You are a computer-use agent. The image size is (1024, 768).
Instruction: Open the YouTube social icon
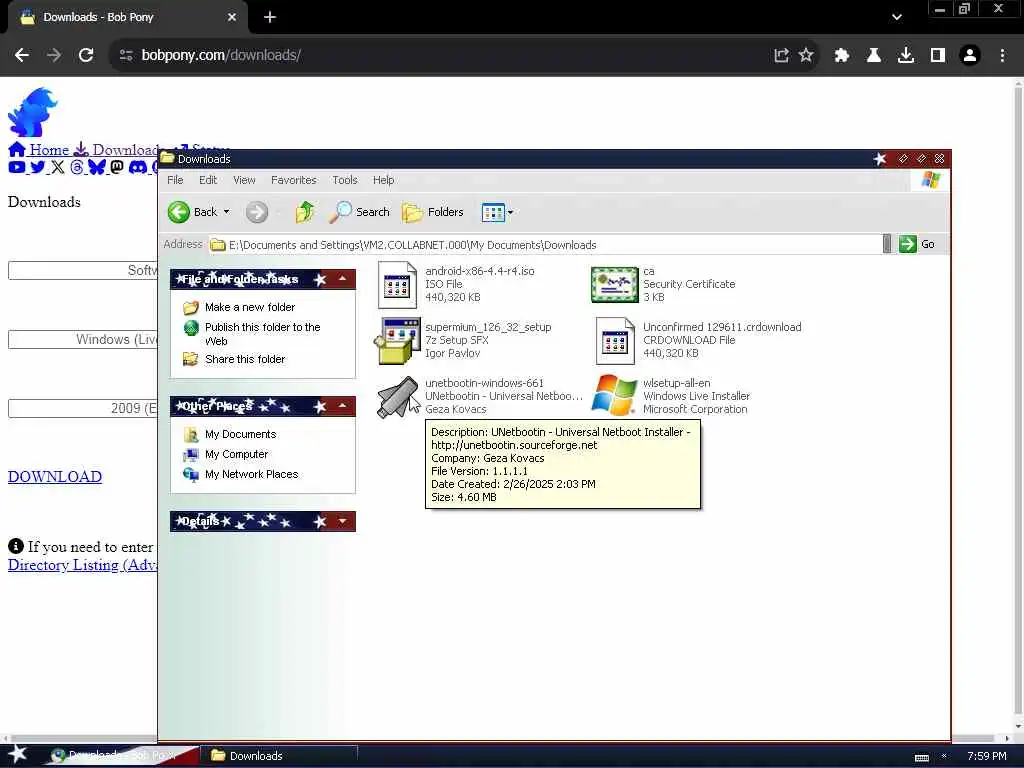point(16,167)
